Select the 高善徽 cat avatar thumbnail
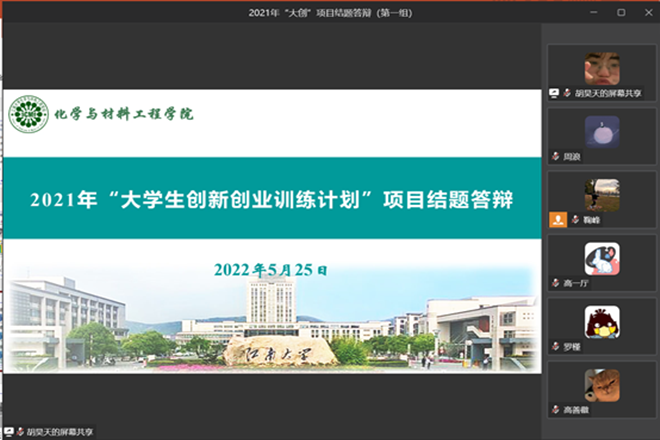 click(601, 385)
